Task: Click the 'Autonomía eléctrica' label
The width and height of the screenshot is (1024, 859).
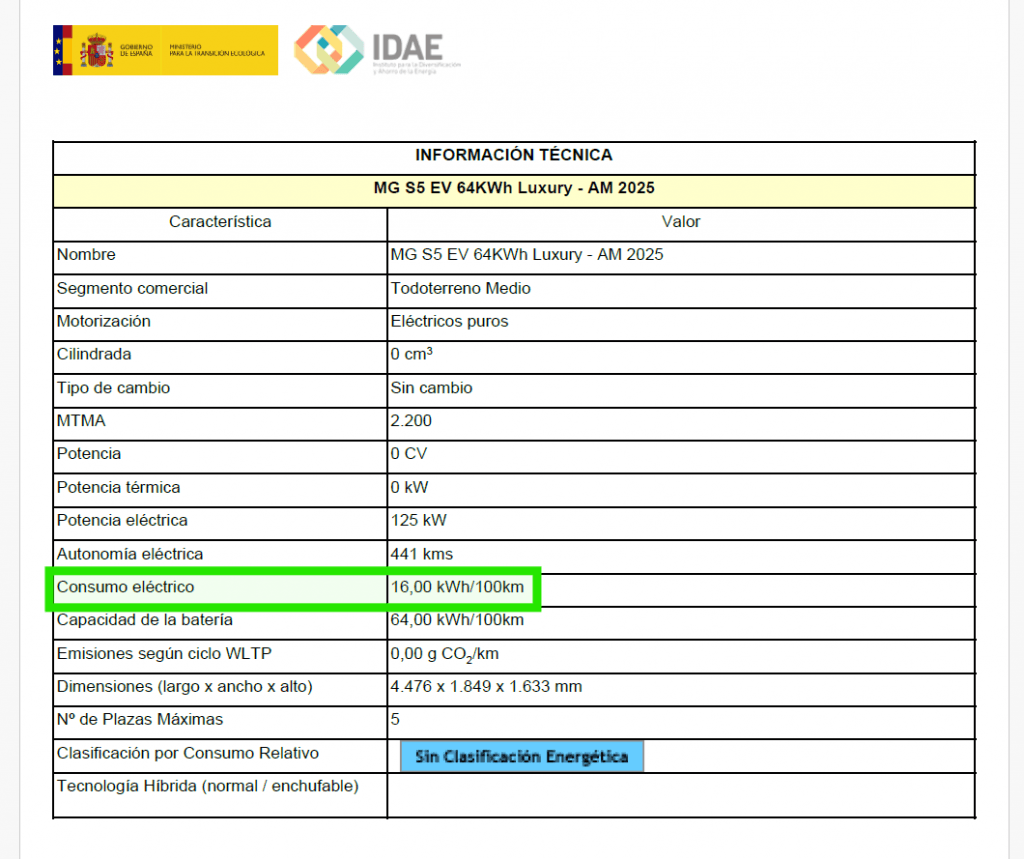Action: (130, 554)
